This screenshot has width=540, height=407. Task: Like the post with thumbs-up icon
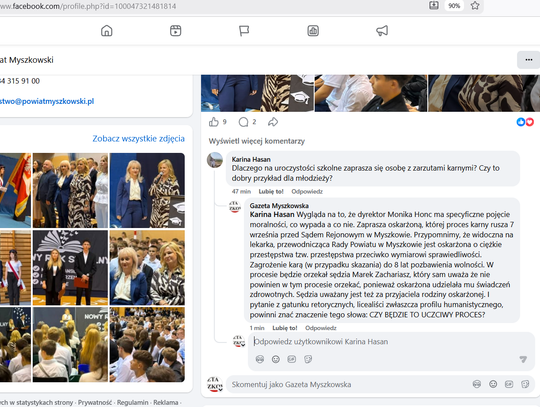click(x=214, y=122)
